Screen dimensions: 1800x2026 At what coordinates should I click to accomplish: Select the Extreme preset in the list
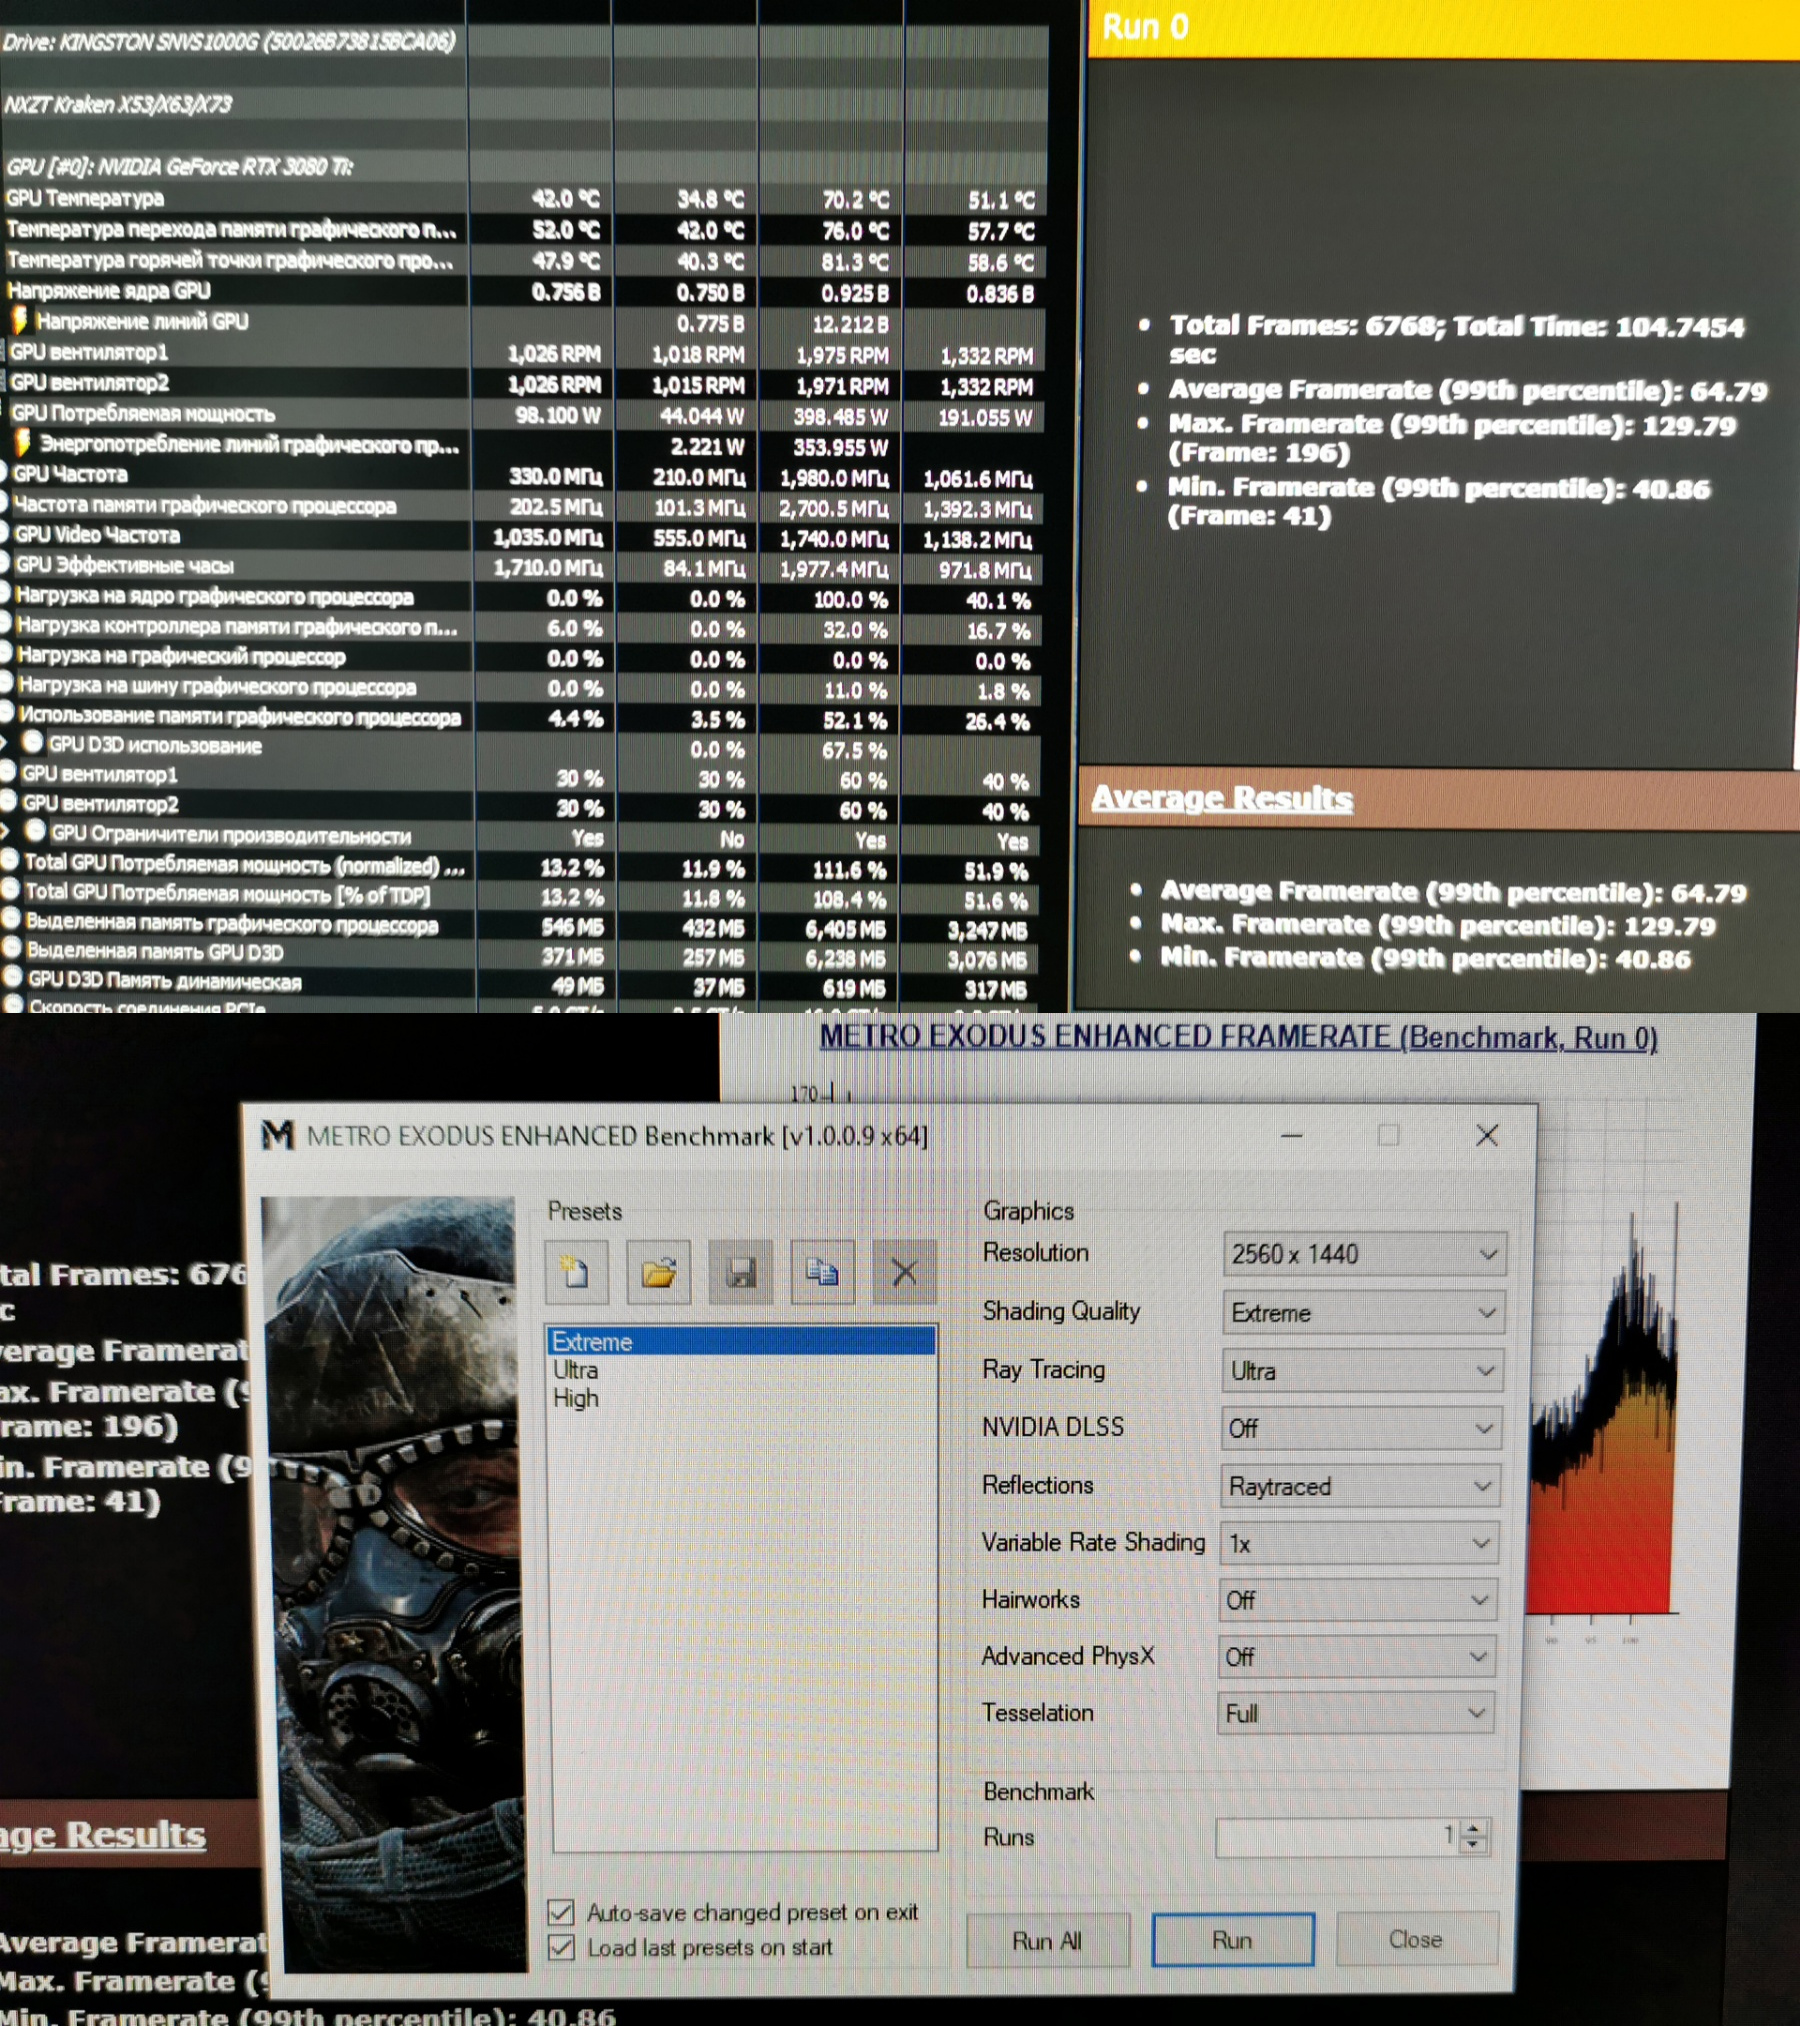tap(742, 1341)
